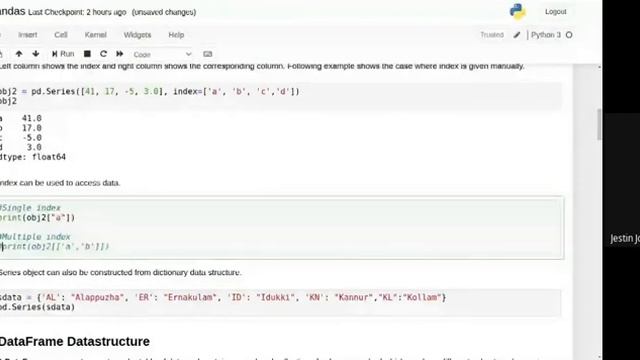Restart the kernel with circular arrow icon
The width and height of the screenshot is (640, 360).
pyautogui.click(x=103, y=54)
